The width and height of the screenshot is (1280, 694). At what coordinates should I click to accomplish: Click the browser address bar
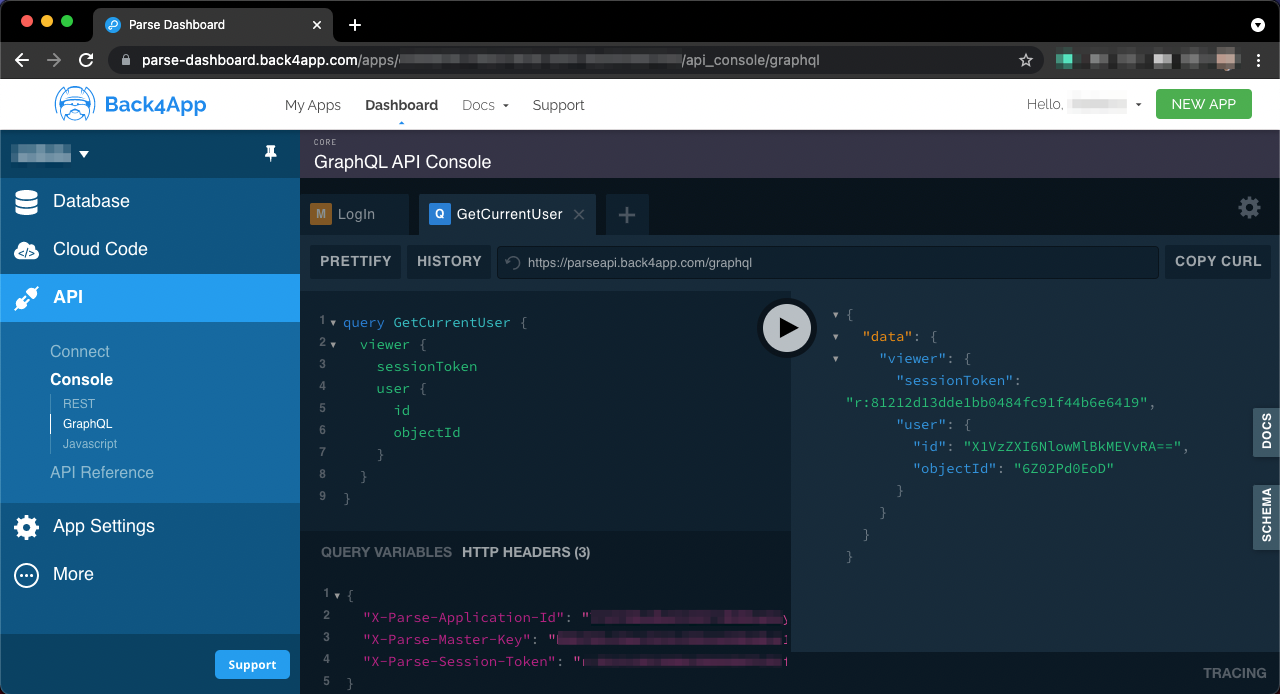pyautogui.click(x=575, y=60)
